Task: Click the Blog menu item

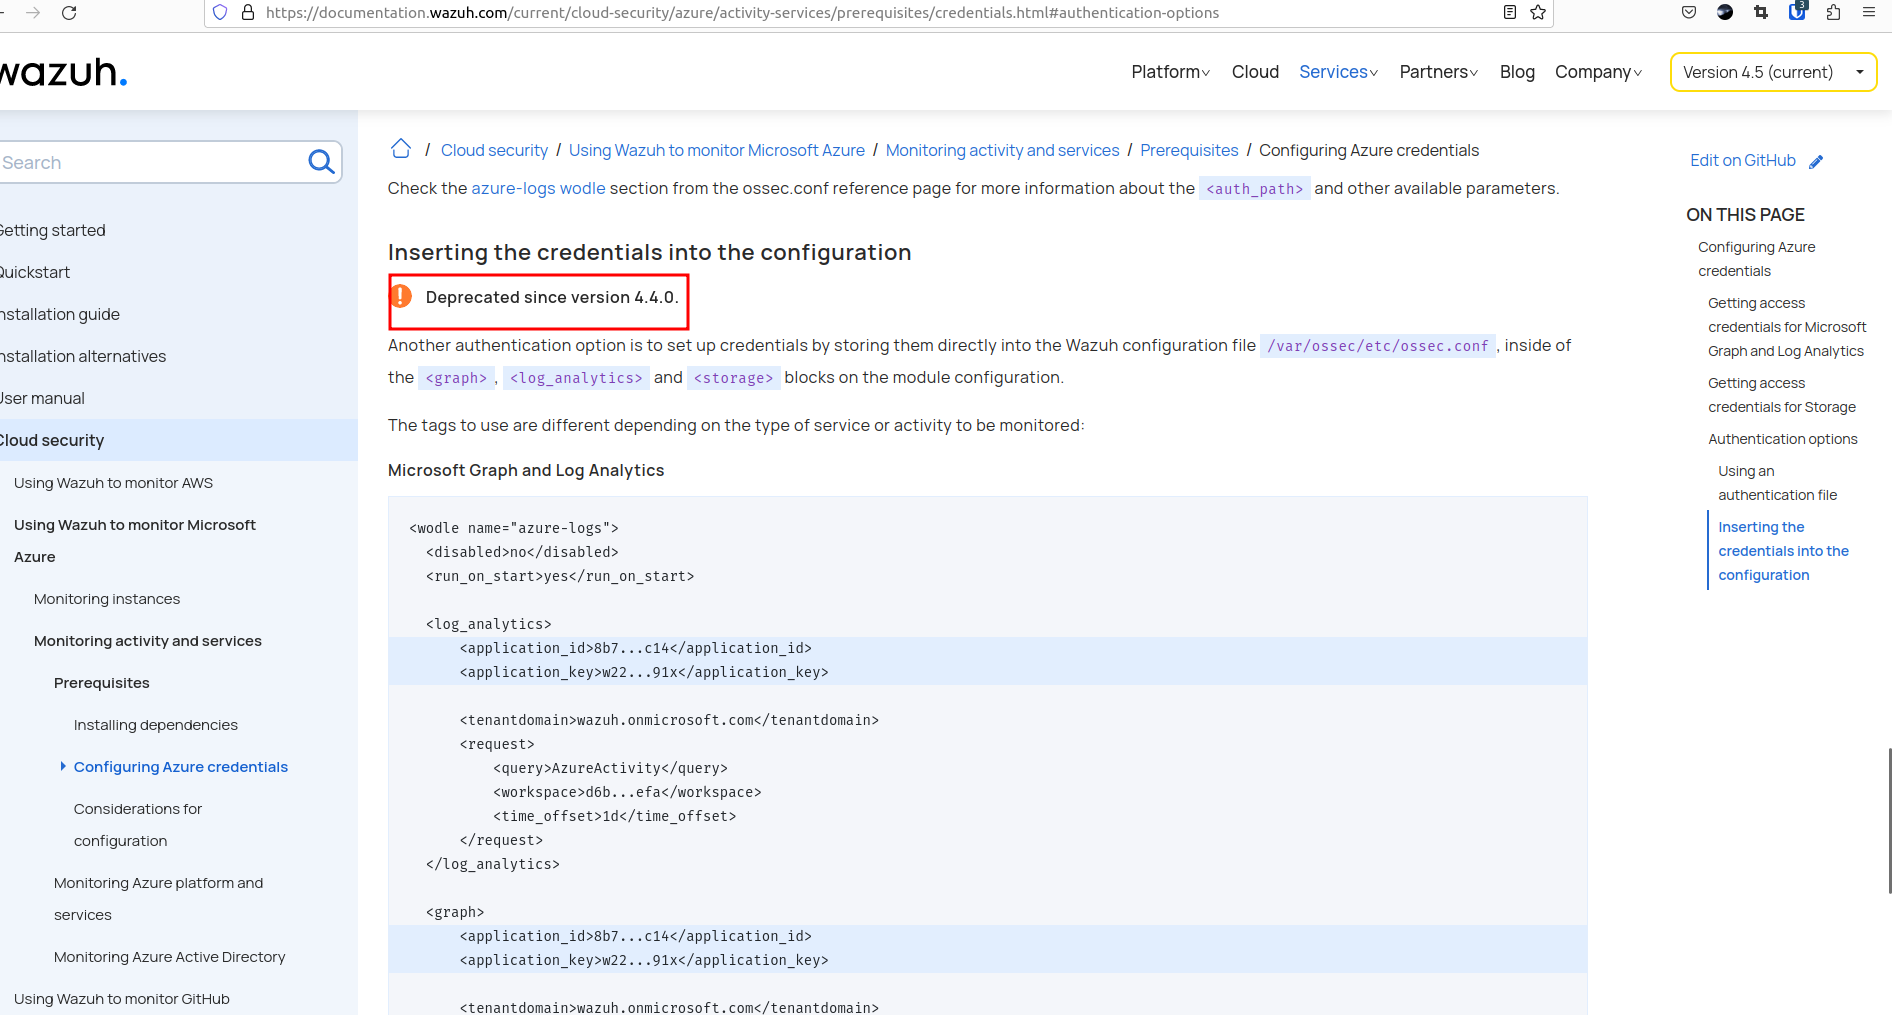Action: coord(1517,71)
